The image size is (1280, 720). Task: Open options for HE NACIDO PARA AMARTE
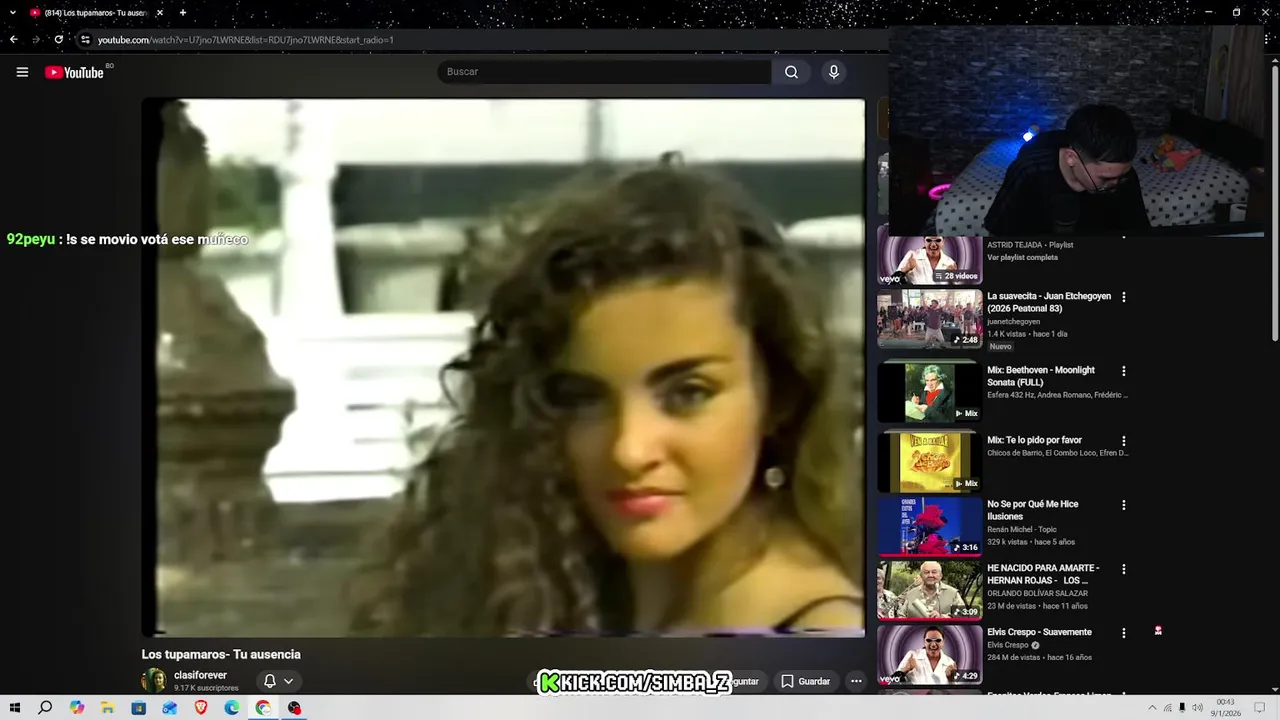point(1123,569)
